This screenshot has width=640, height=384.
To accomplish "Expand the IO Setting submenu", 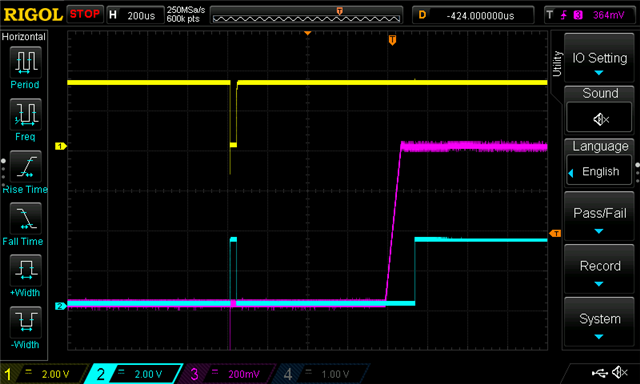I will [x=599, y=58].
